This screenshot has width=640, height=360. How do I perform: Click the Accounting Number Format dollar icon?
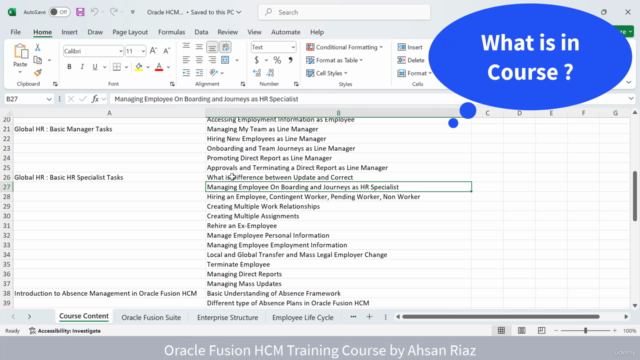(256, 60)
